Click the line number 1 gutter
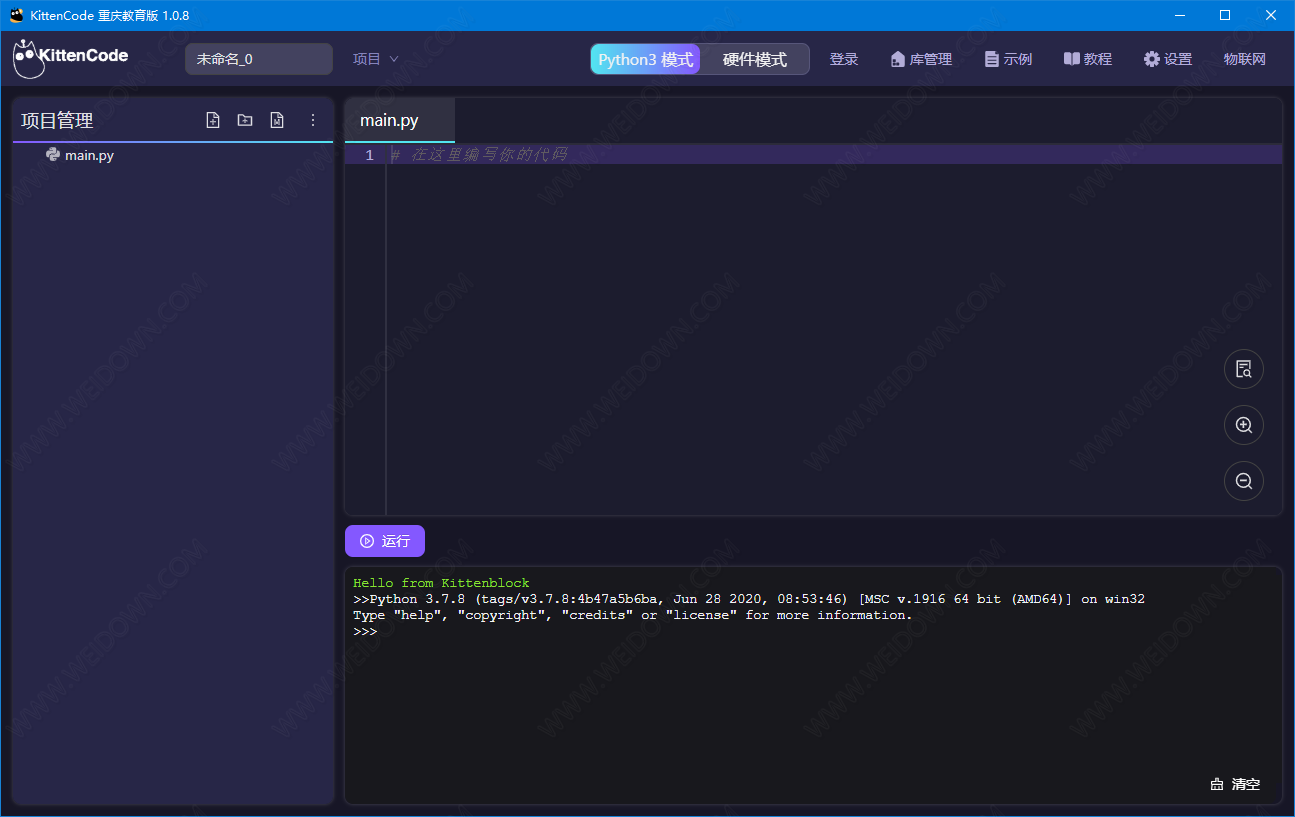This screenshot has height=817, width=1295. tap(369, 155)
